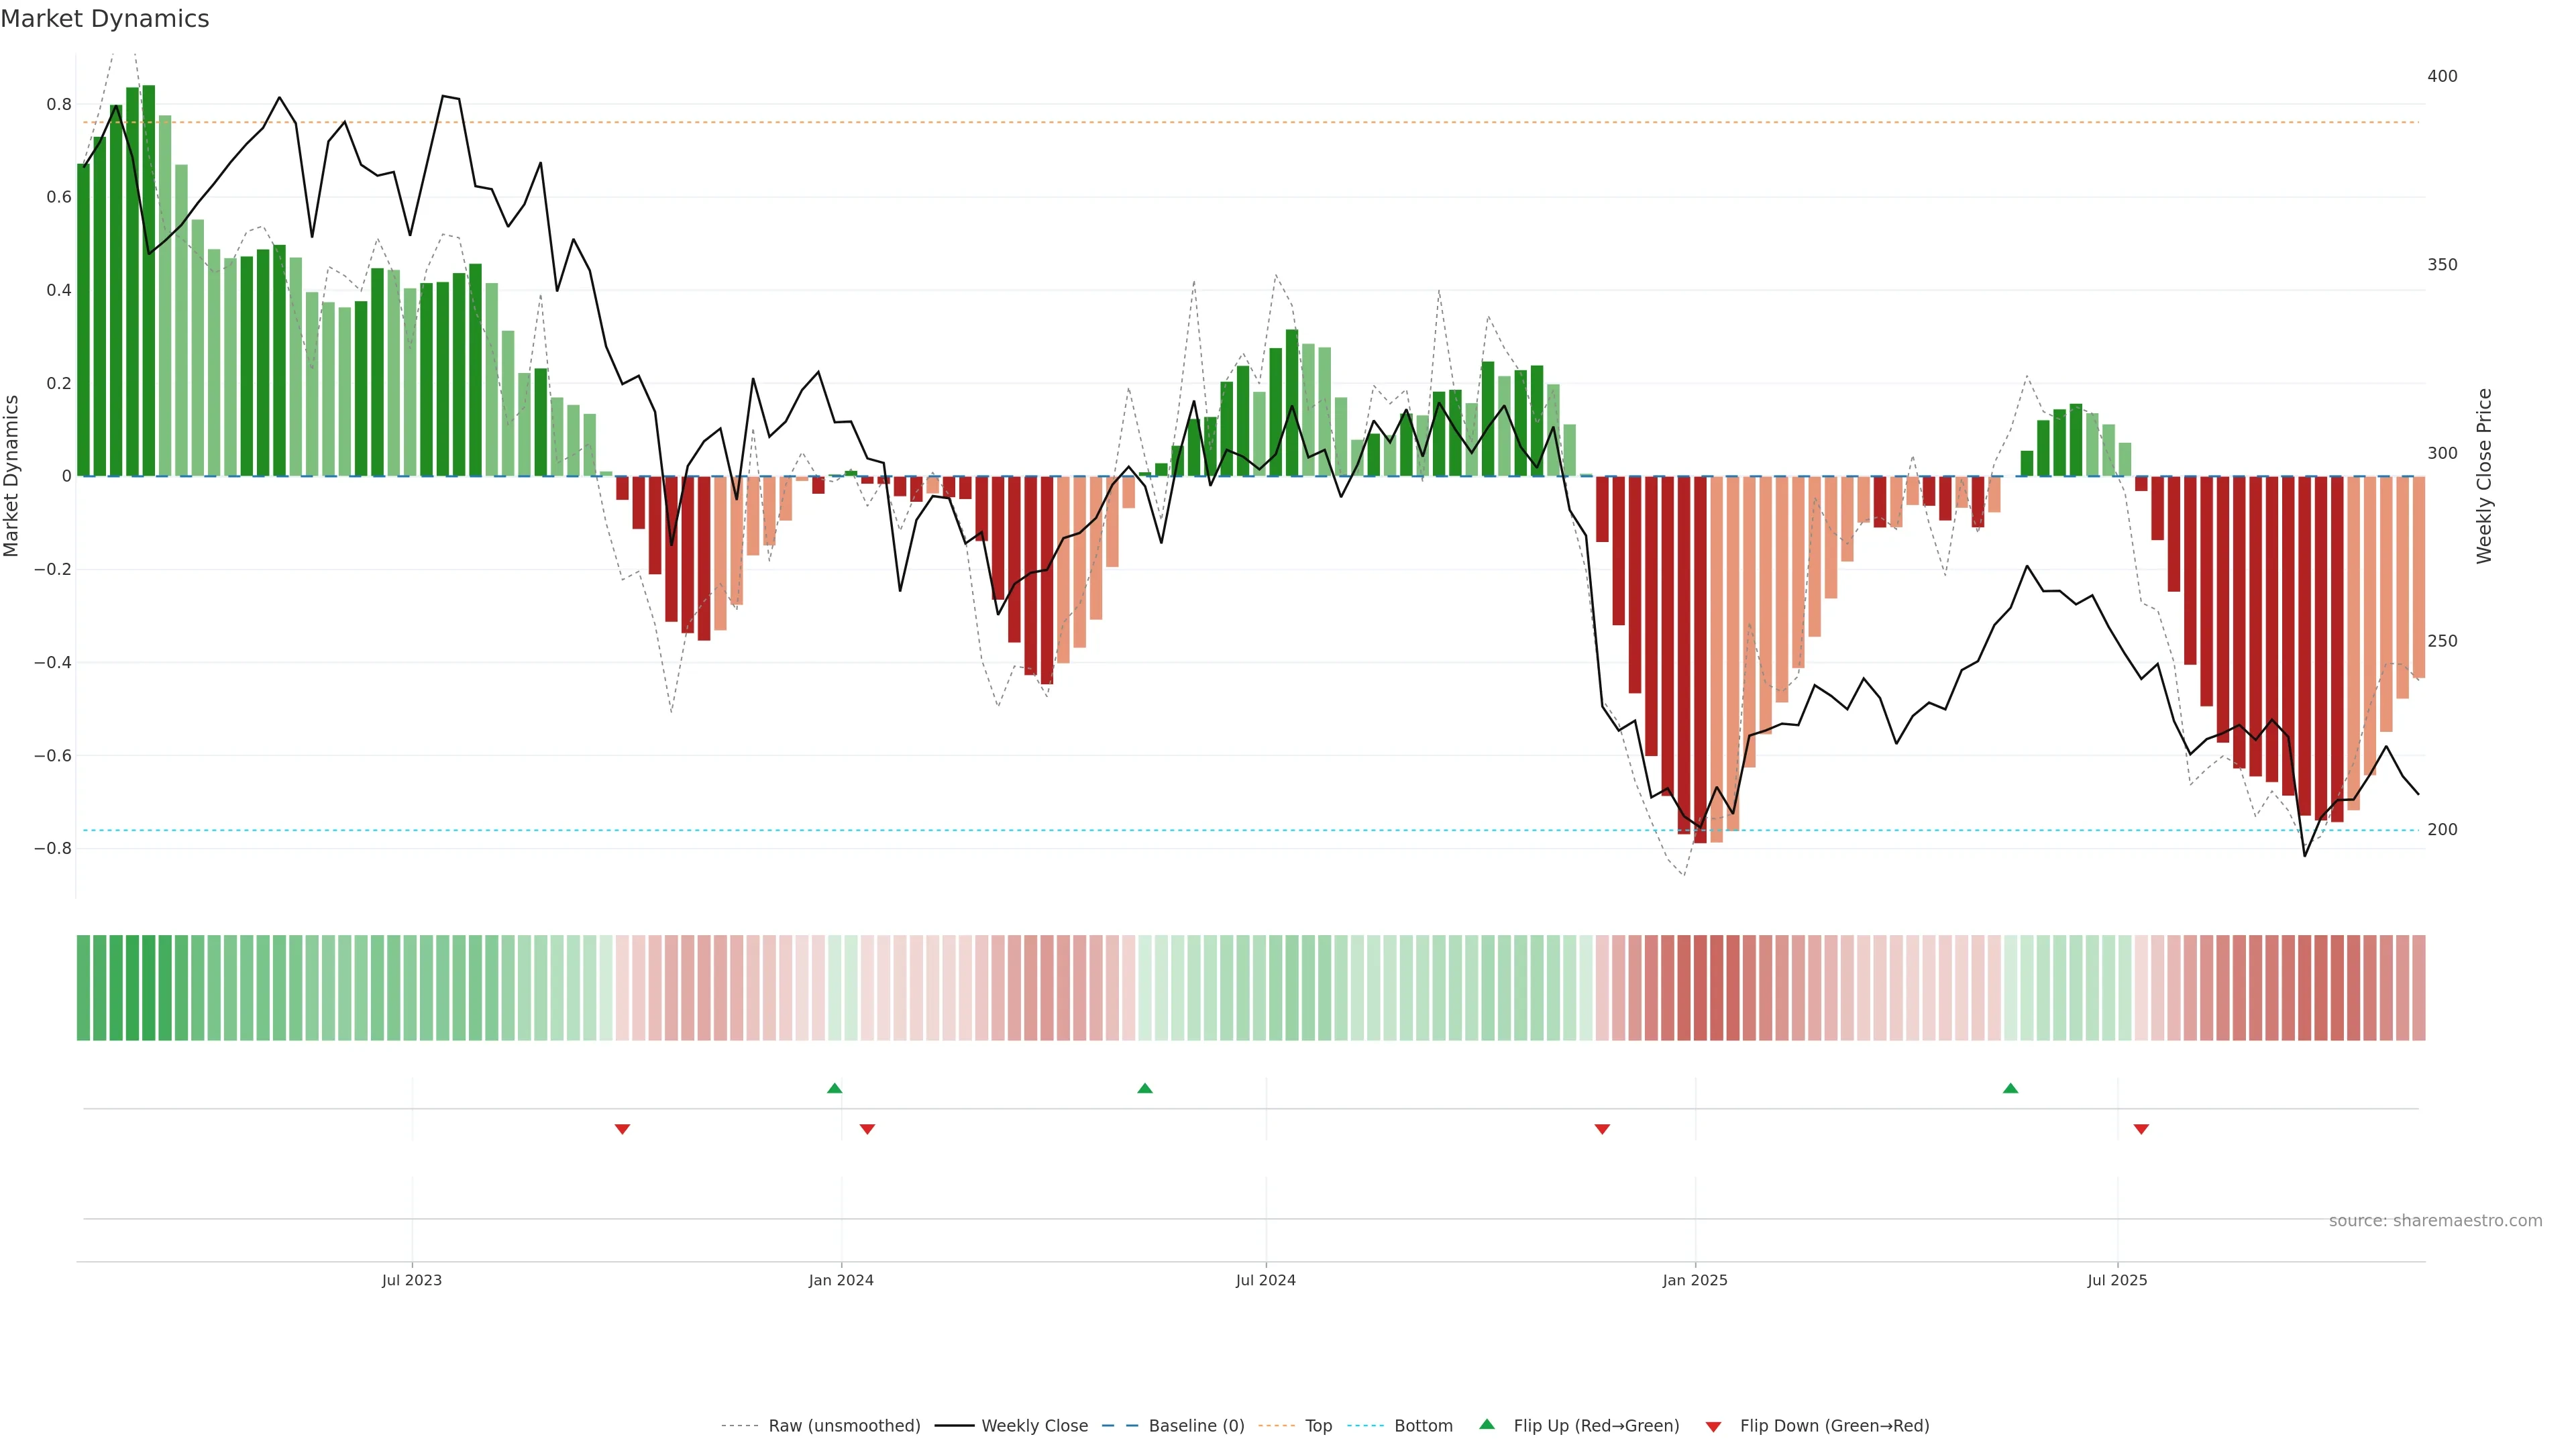Click the Jul 2024 x-axis label

point(1265,1280)
